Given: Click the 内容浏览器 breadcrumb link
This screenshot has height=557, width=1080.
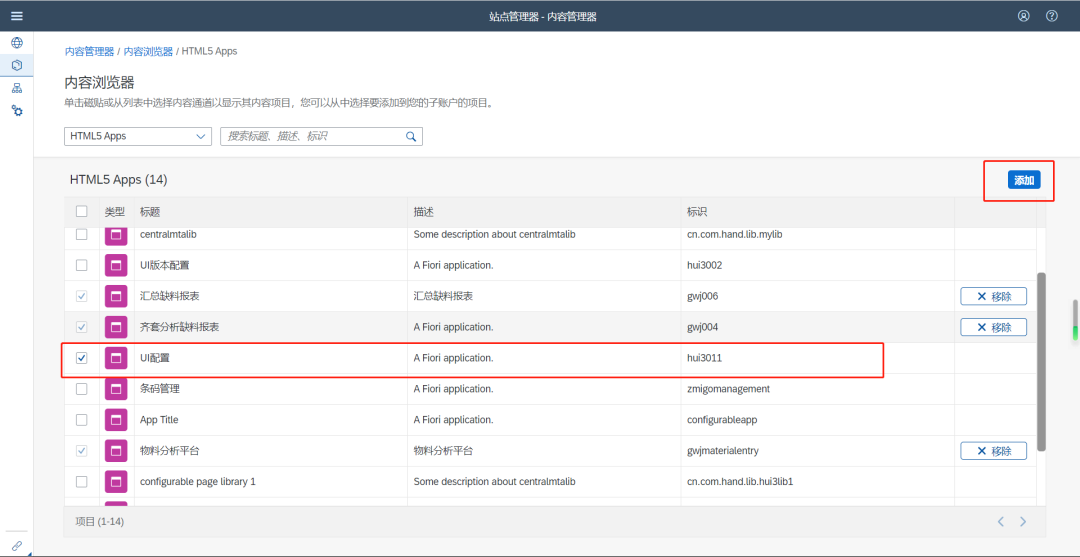Looking at the screenshot, I should point(148,52).
